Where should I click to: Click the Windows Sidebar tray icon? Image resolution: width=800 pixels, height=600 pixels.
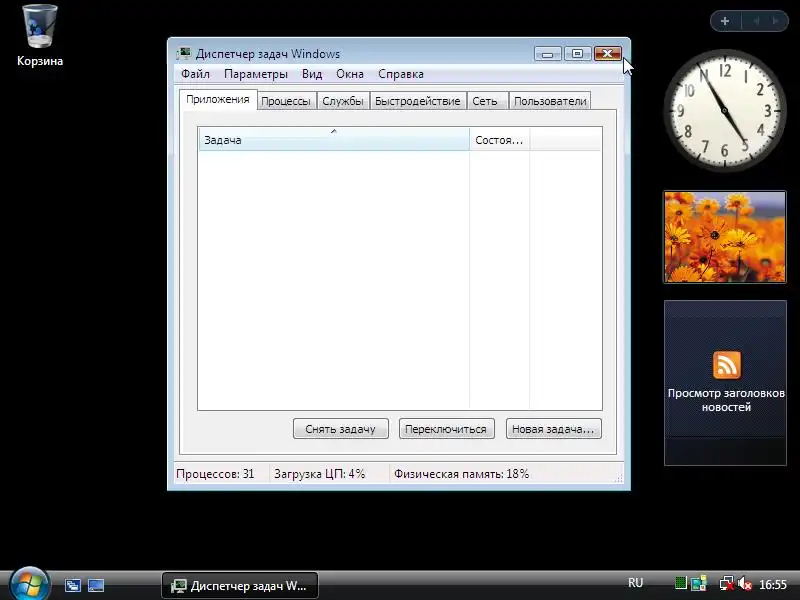(698, 583)
